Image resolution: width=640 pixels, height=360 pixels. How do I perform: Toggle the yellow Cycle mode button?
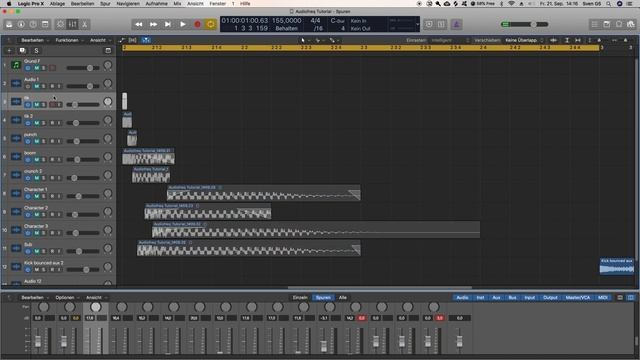(x=211, y=24)
